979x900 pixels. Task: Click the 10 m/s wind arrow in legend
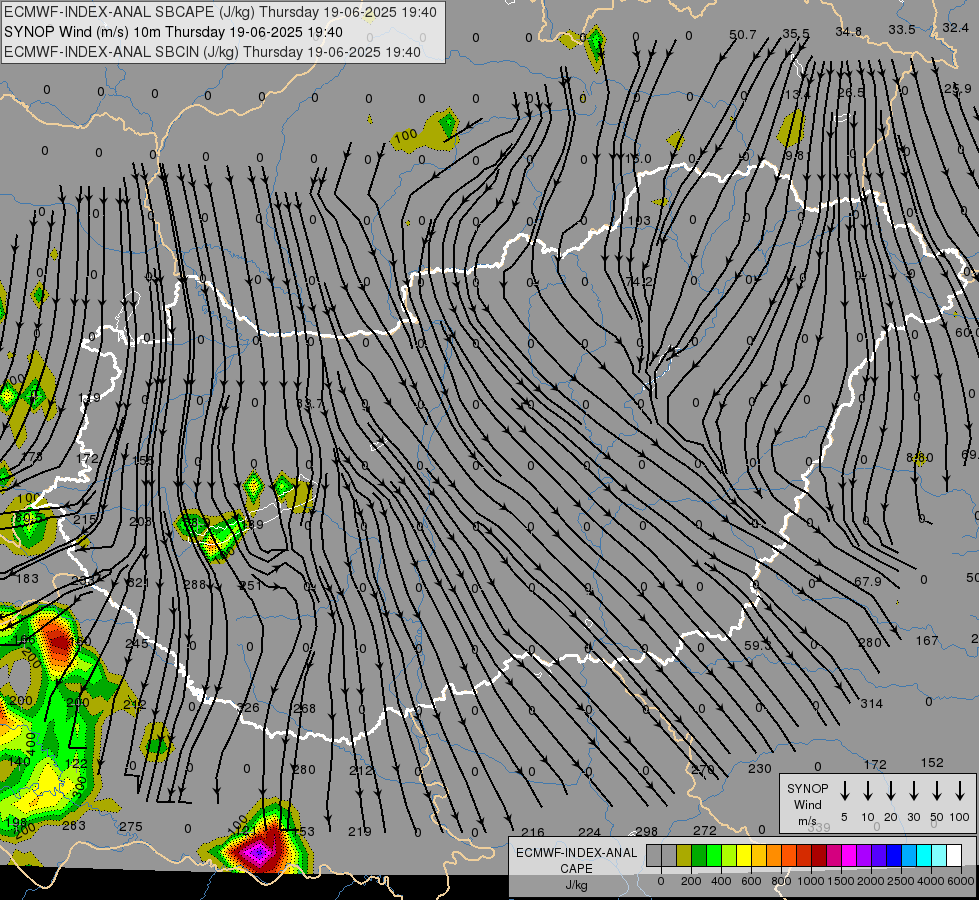pos(868,791)
